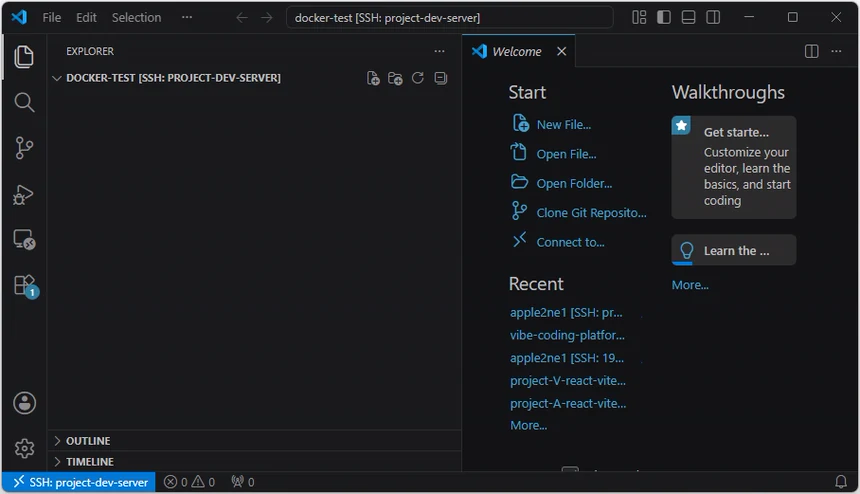The height and width of the screenshot is (494, 860).
Task: Open the Manage gear icon
Action: pos(24,448)
